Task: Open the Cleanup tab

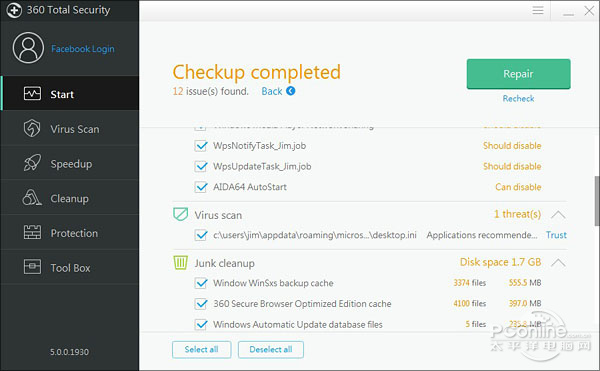Action: pyautogui.click(x=70, y=198)
